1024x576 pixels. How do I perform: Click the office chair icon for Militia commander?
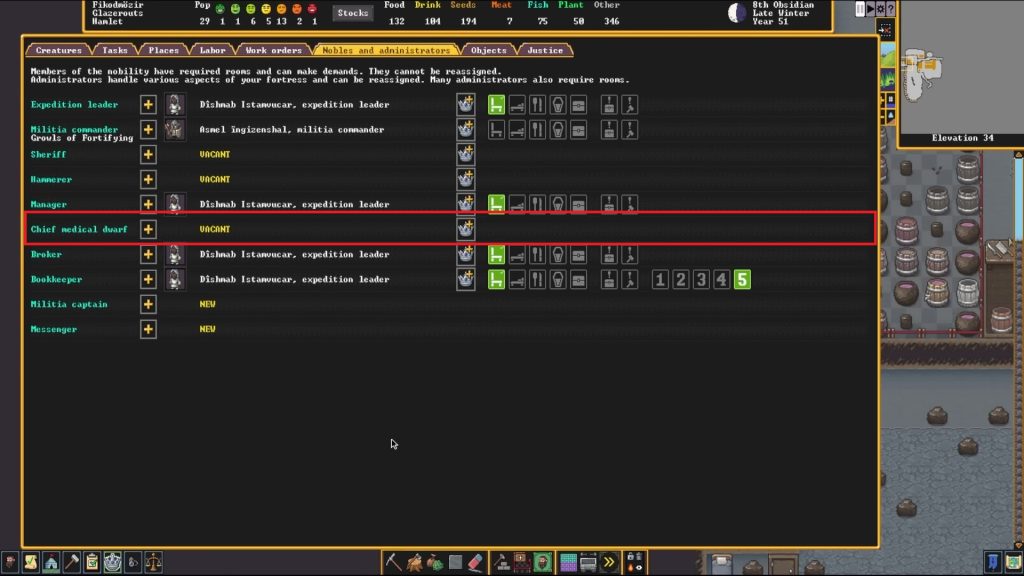pos(496,129)
